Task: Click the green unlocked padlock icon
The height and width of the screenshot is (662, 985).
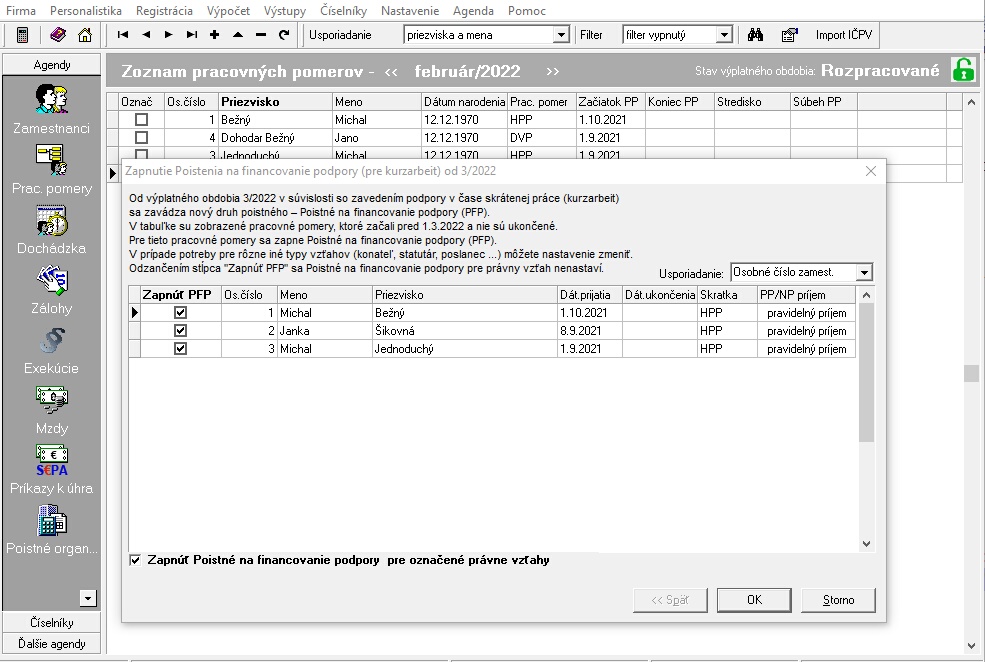Action: [x=963, y=70]
